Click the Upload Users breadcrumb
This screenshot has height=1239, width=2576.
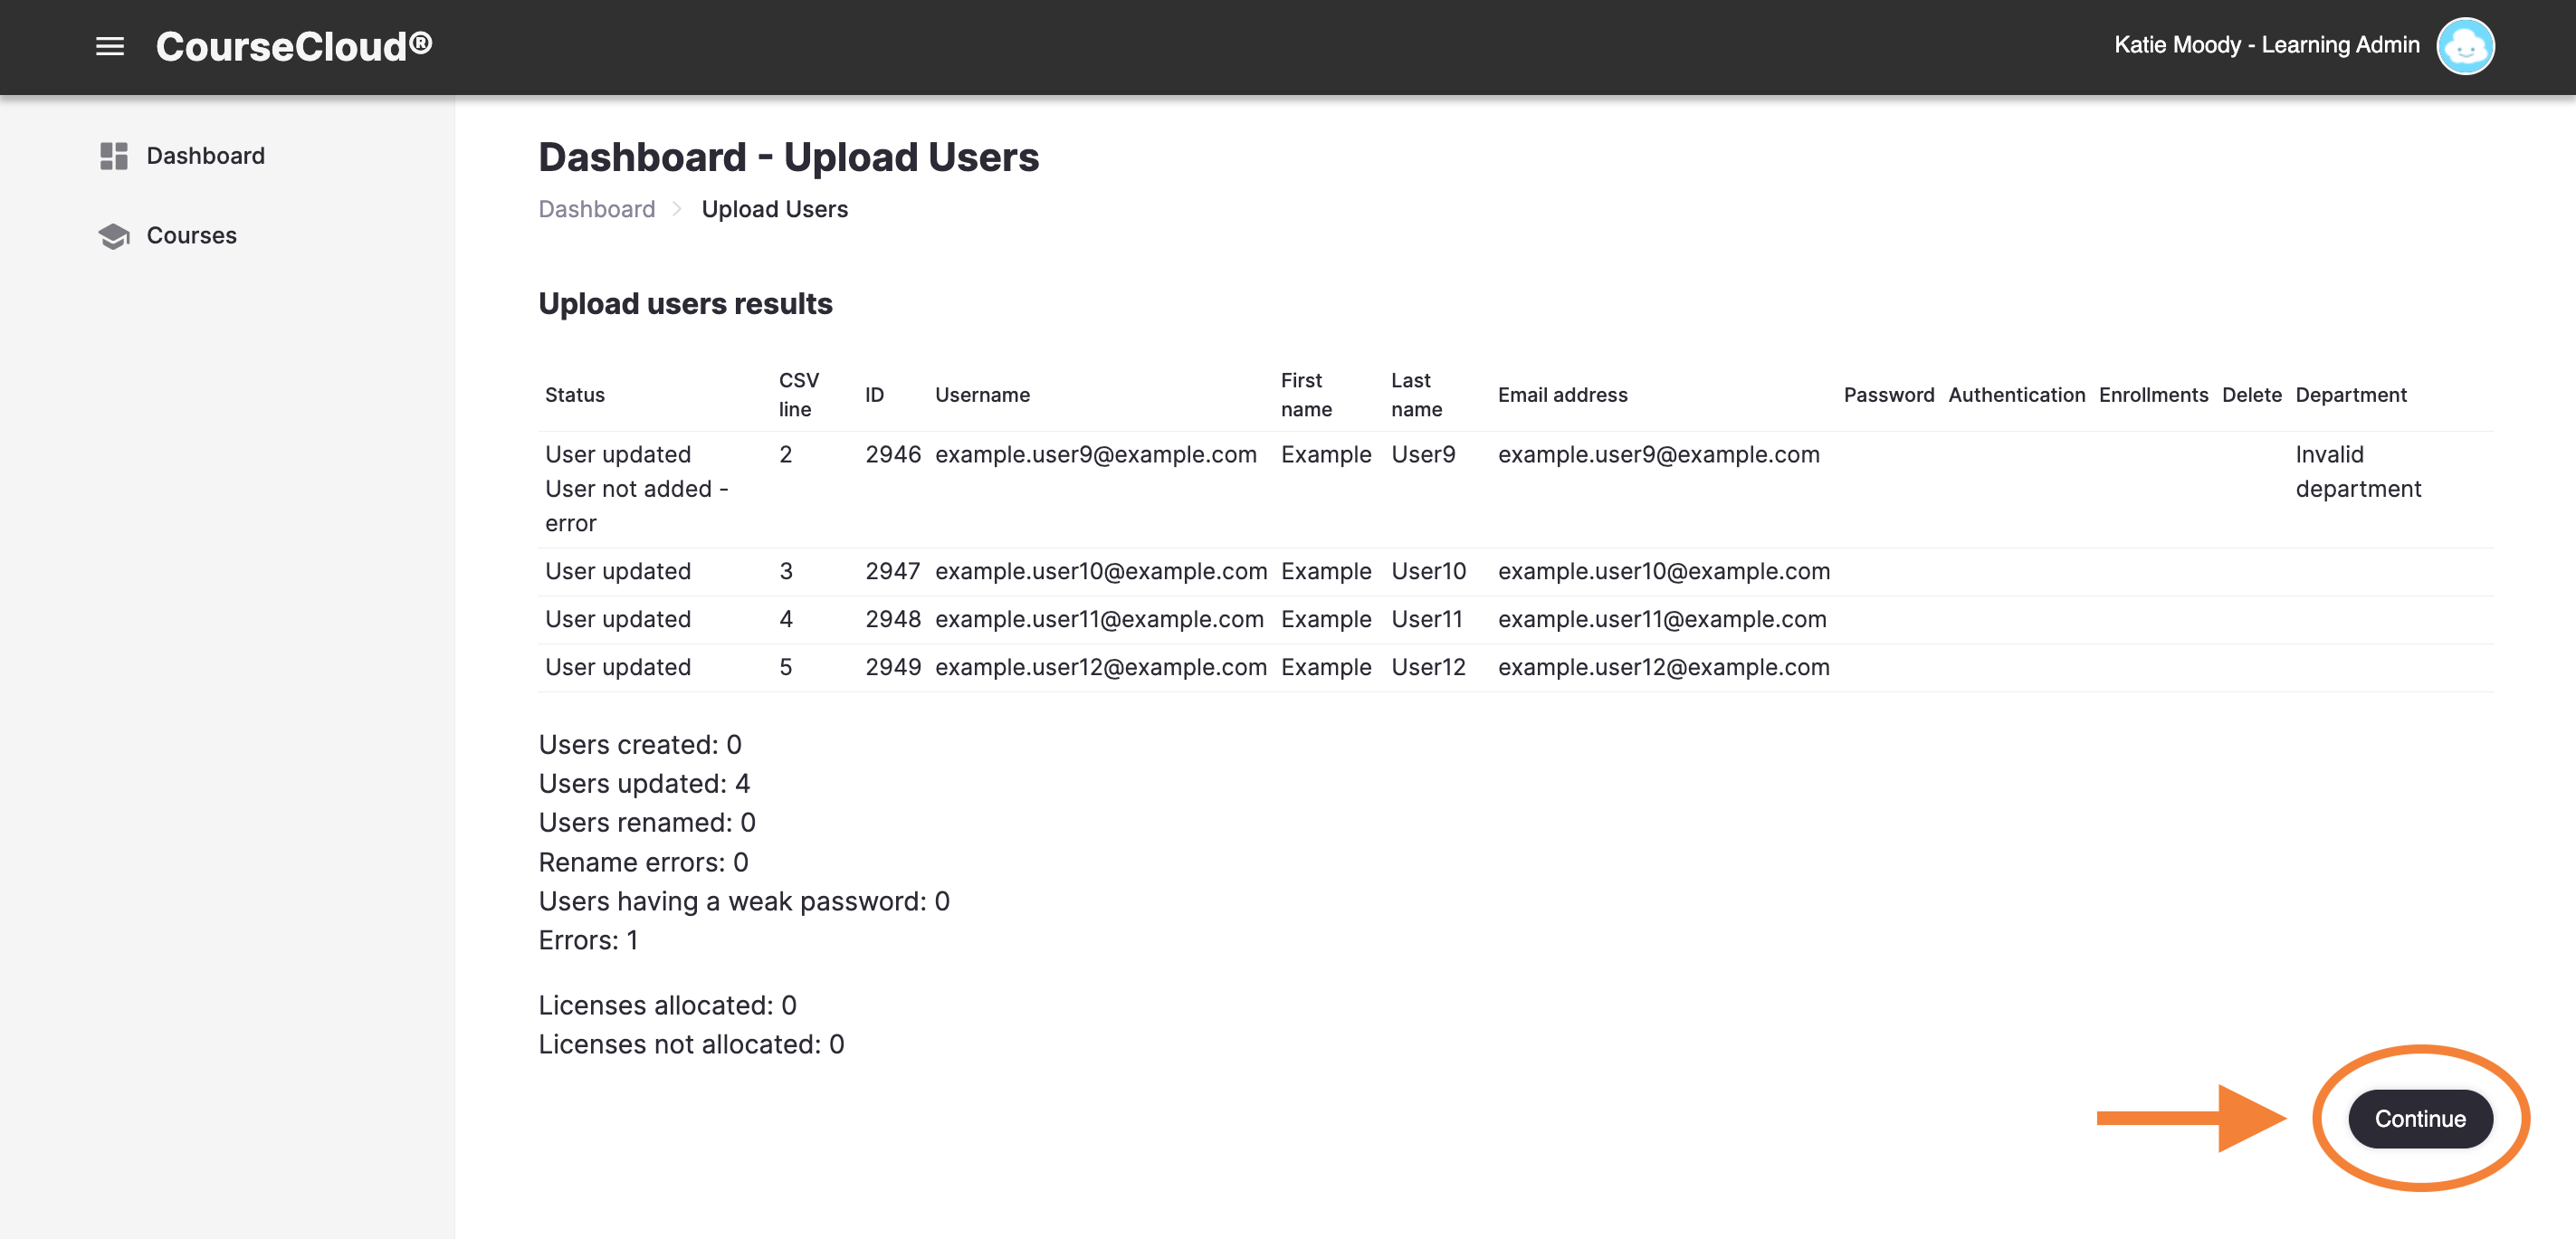click(x=774, y=209)
